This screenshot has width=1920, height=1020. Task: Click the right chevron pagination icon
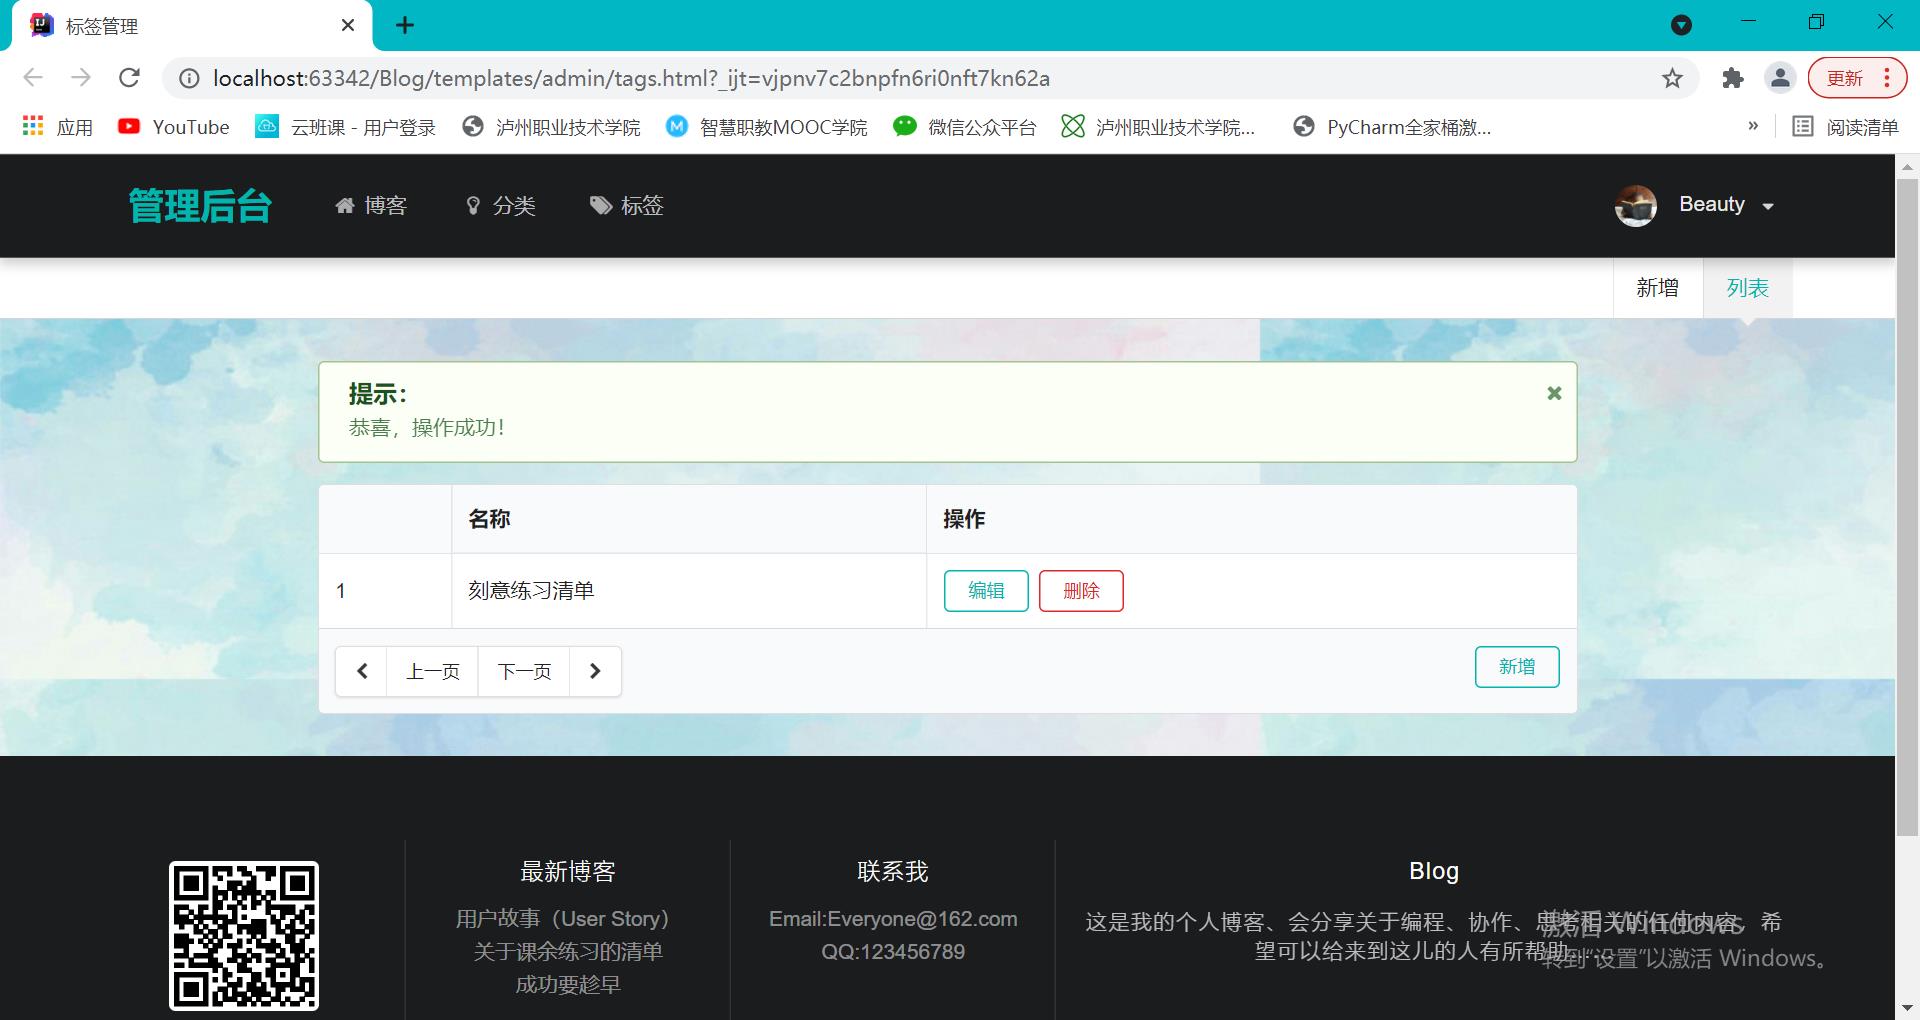595,671
